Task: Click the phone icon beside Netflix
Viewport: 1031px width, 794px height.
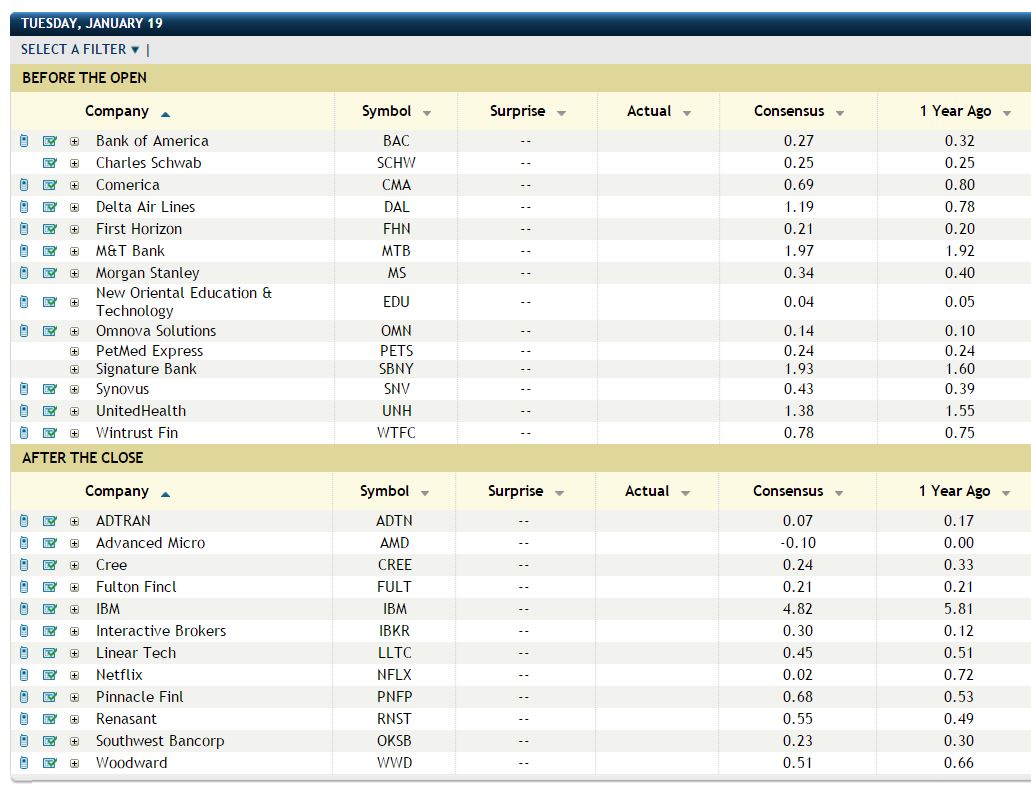Action: pos(24,675)
